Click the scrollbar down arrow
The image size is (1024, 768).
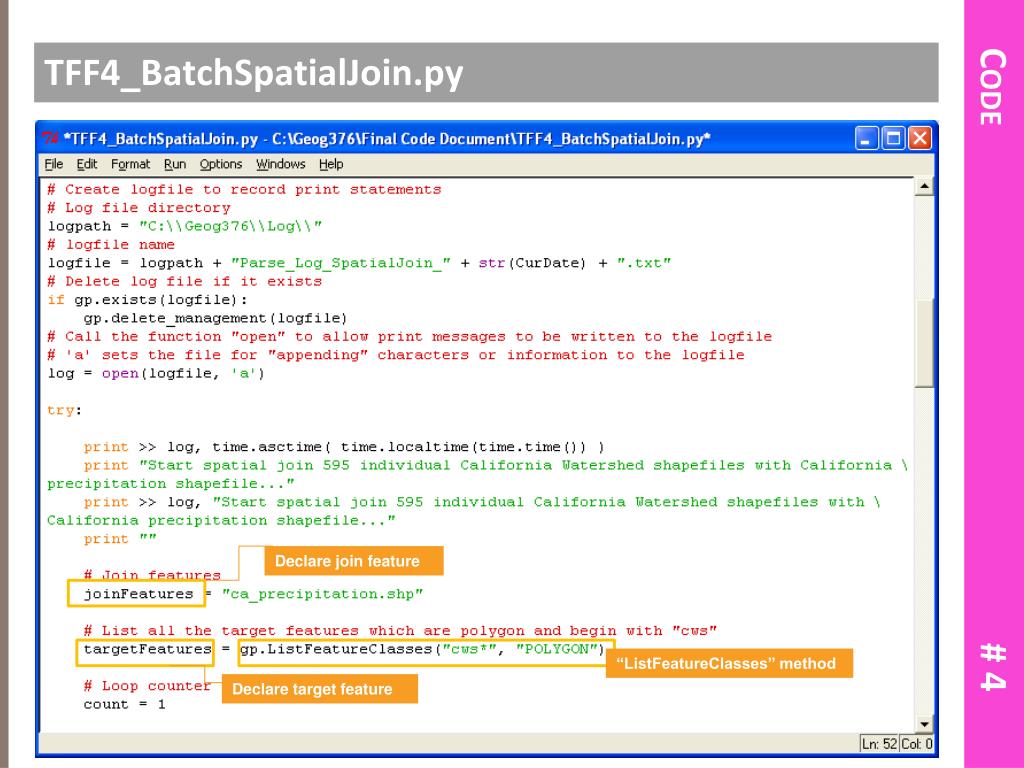point(924,724)
